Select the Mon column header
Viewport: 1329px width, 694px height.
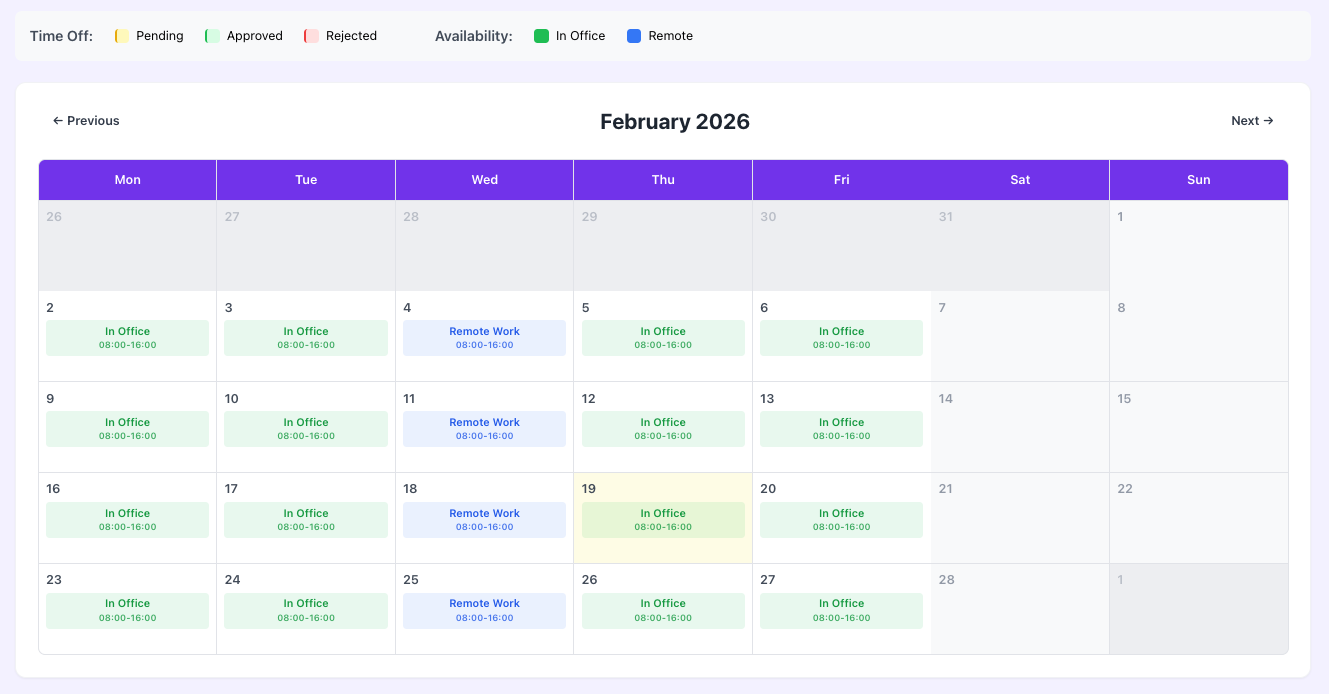[x=128, y=180]
